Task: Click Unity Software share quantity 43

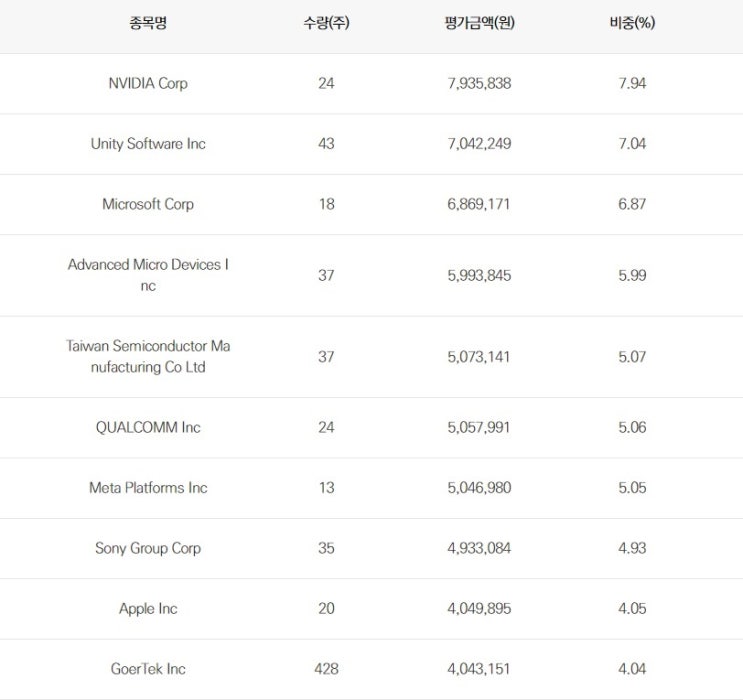Action: coord(326,144)
